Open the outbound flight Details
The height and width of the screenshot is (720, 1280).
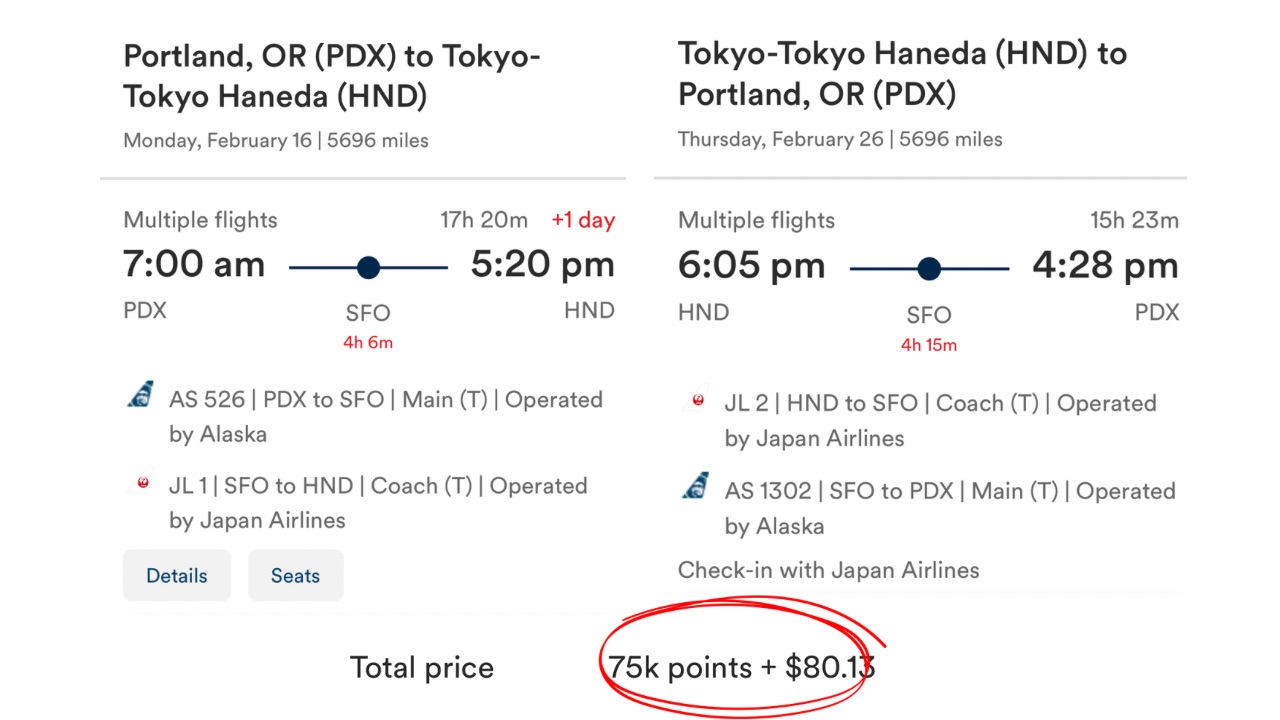tap(177, 576)
